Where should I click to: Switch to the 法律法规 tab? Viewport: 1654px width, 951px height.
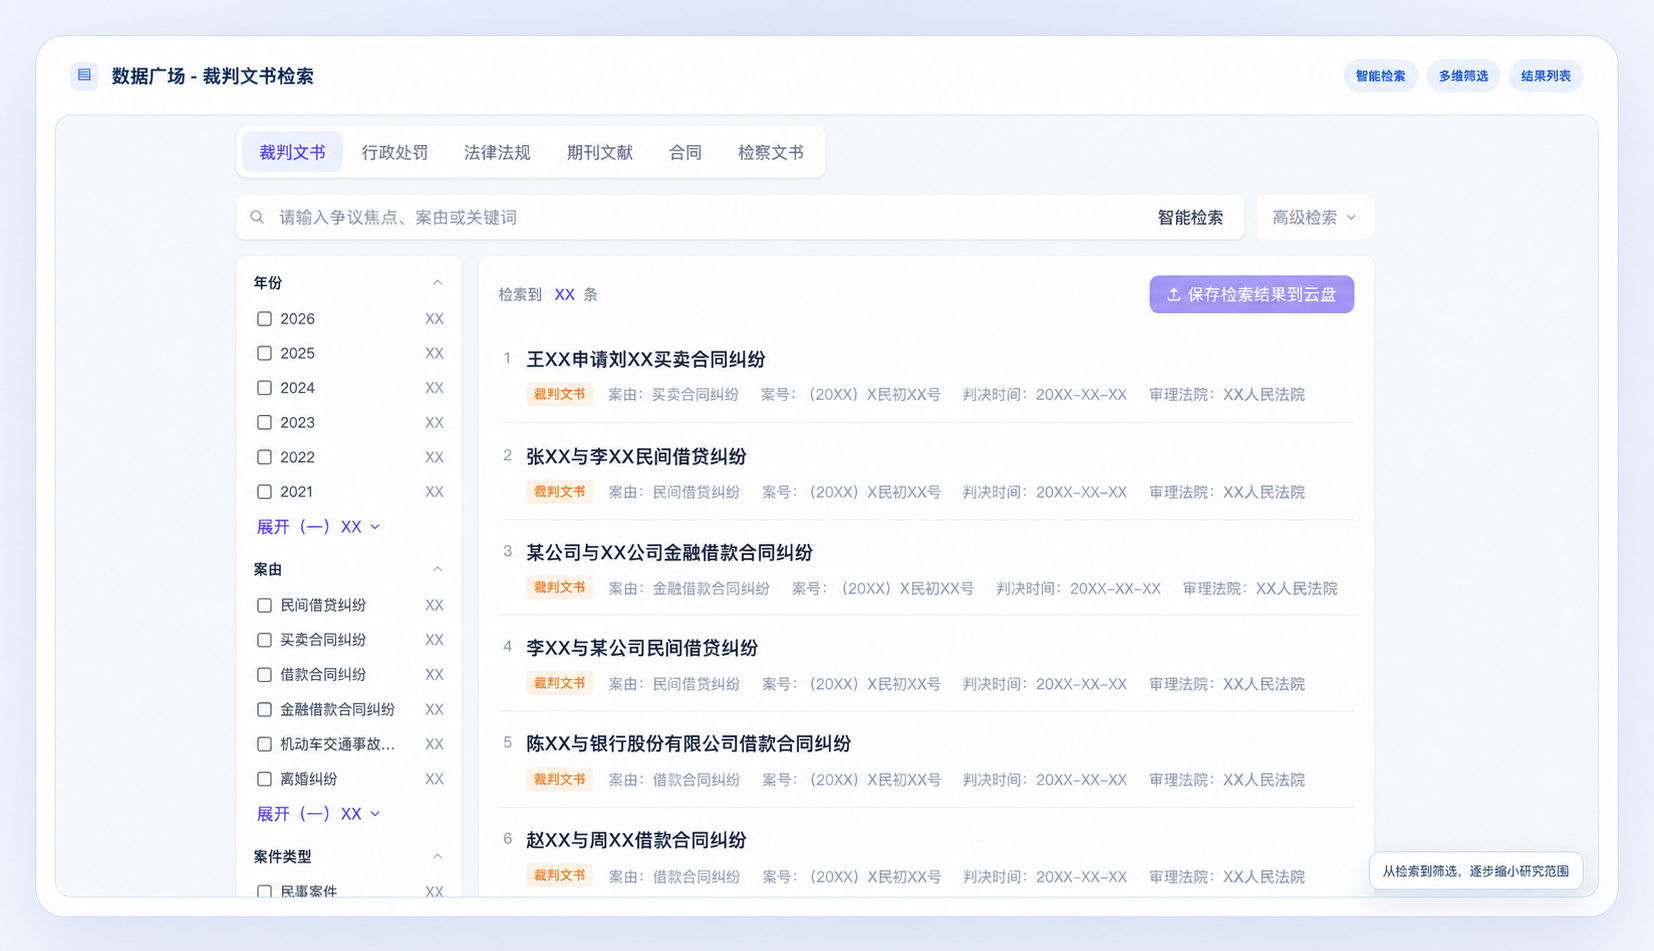(x=497, y=152)
